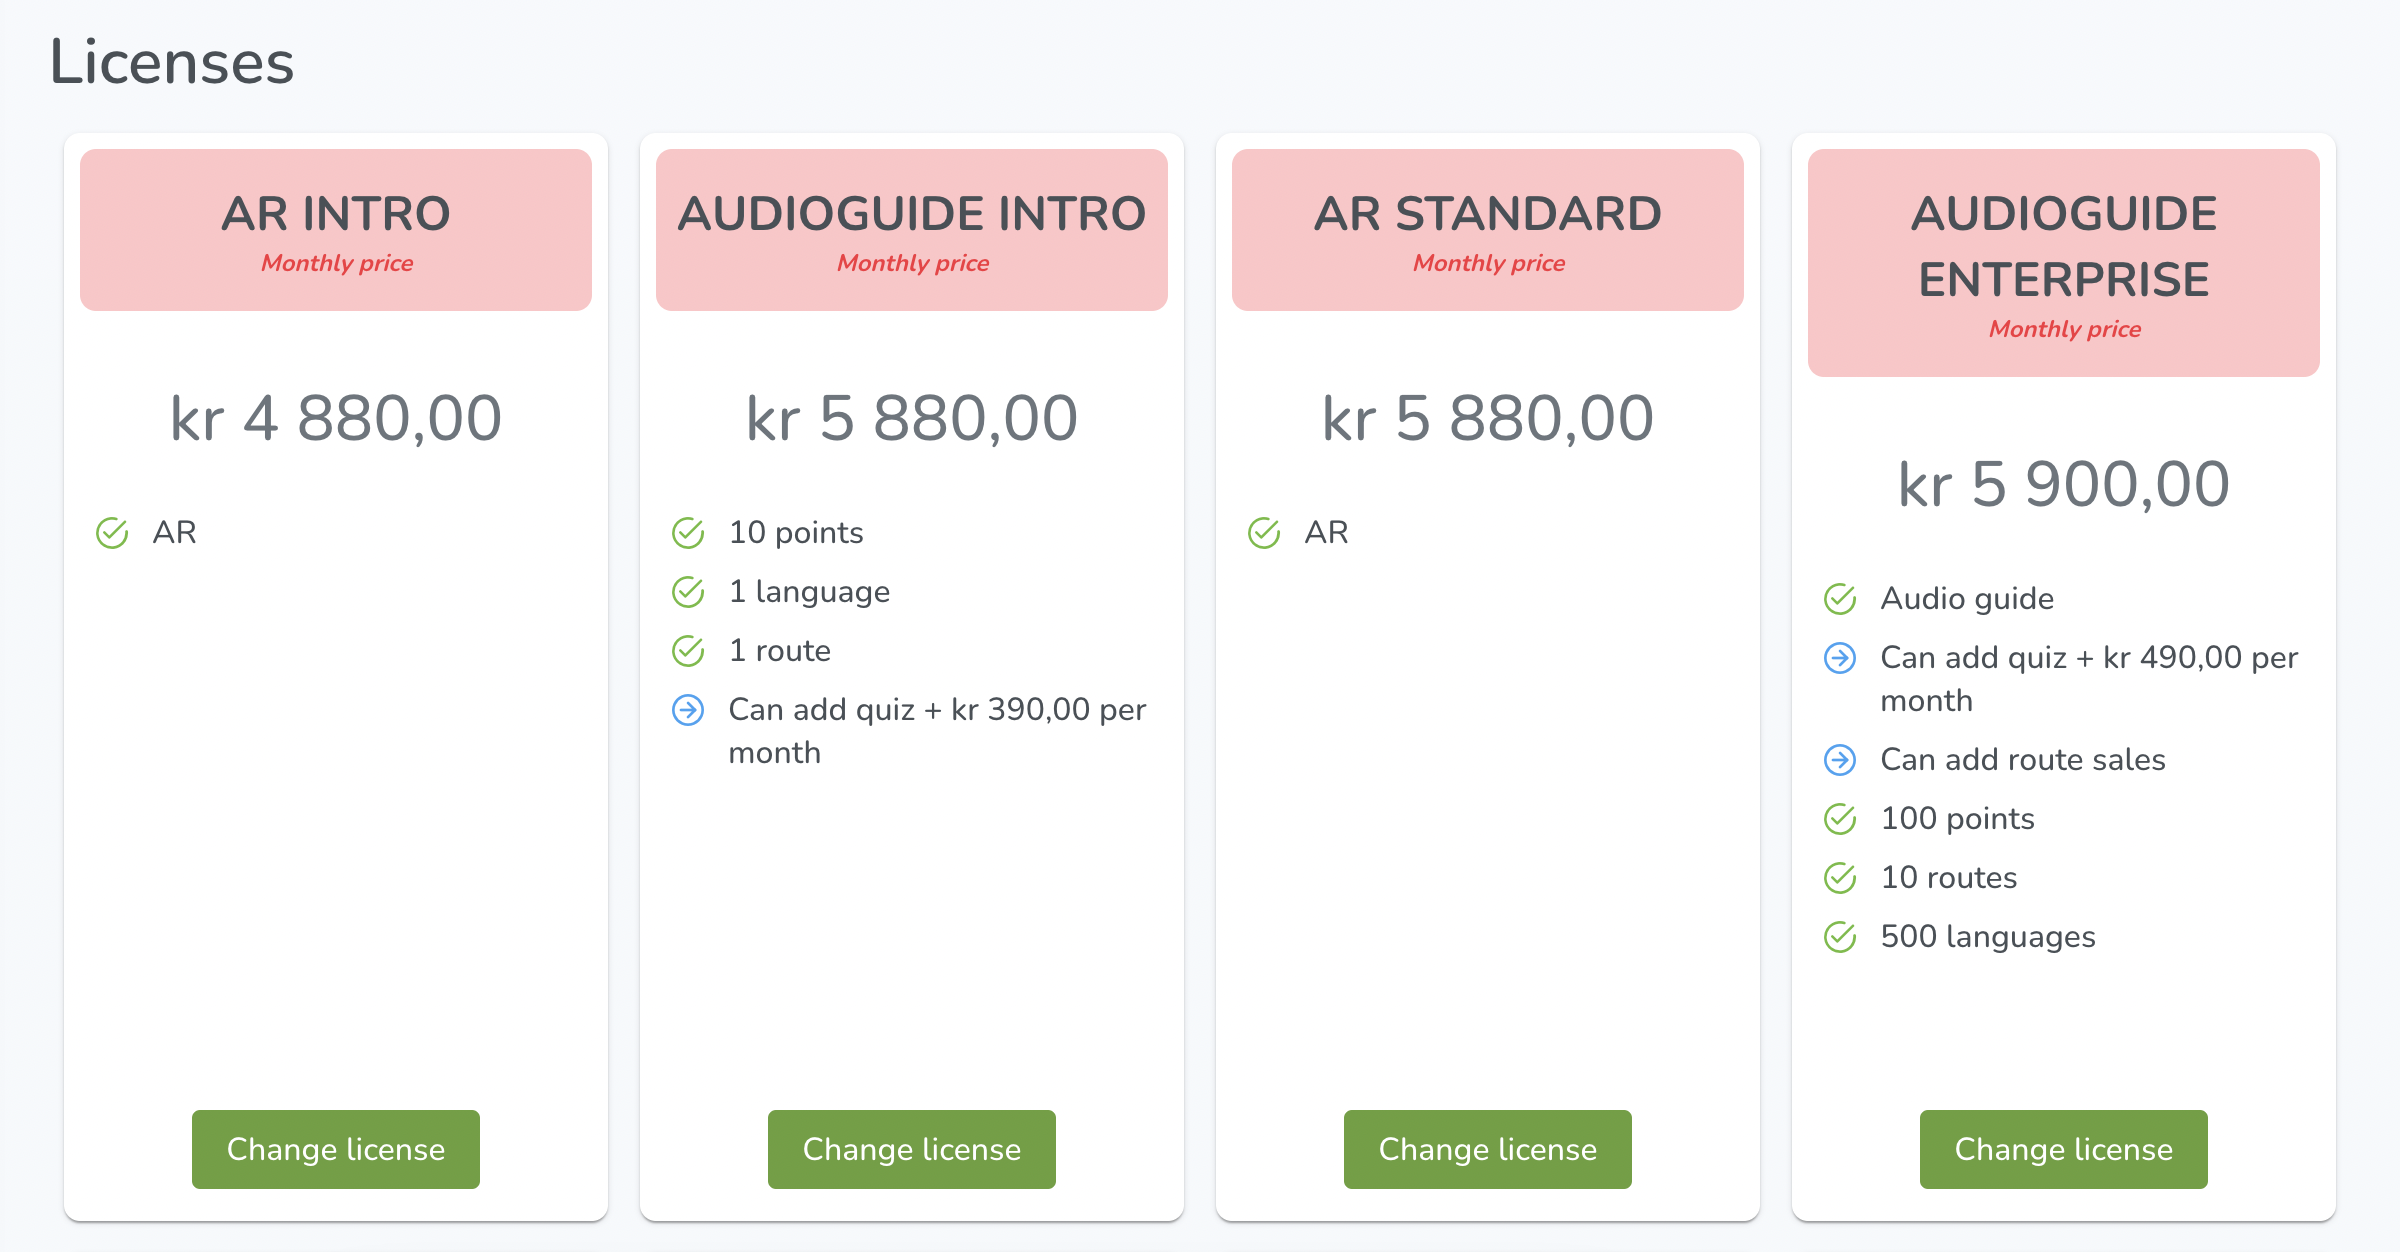Click the Can add route sales text
2400x1252 pixels.
click(2023, 760)
